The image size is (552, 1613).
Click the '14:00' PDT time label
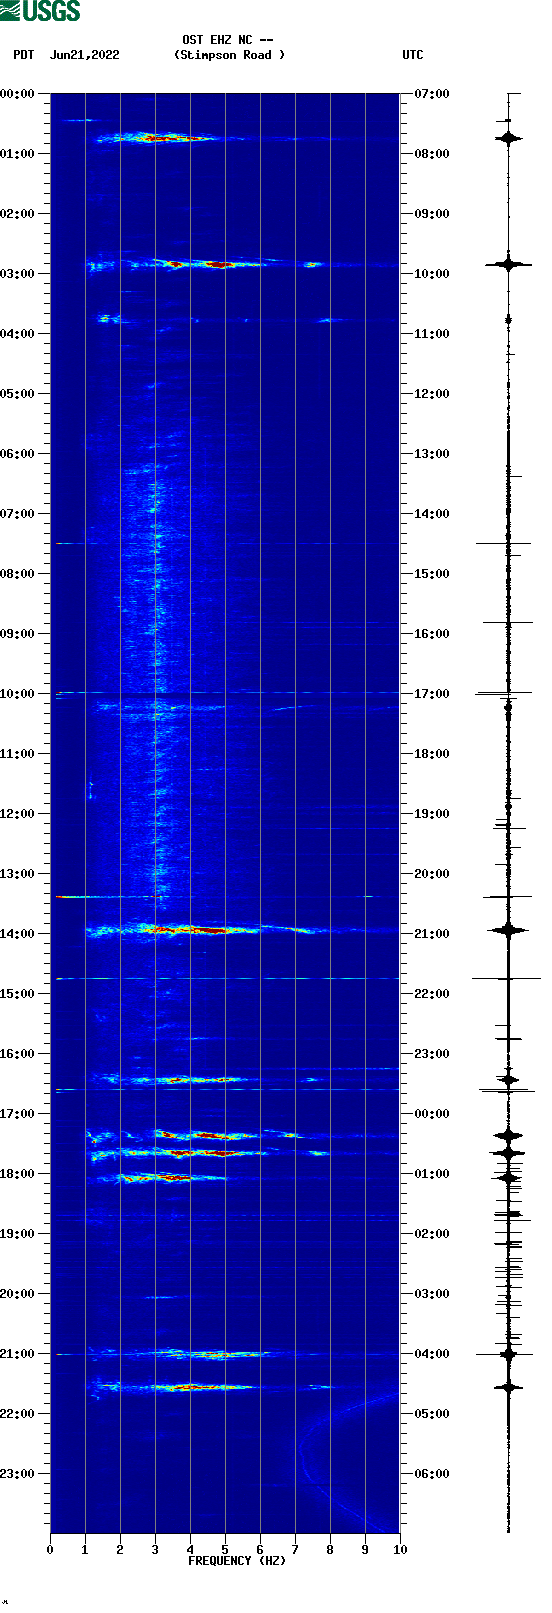(x=17, y=933)
